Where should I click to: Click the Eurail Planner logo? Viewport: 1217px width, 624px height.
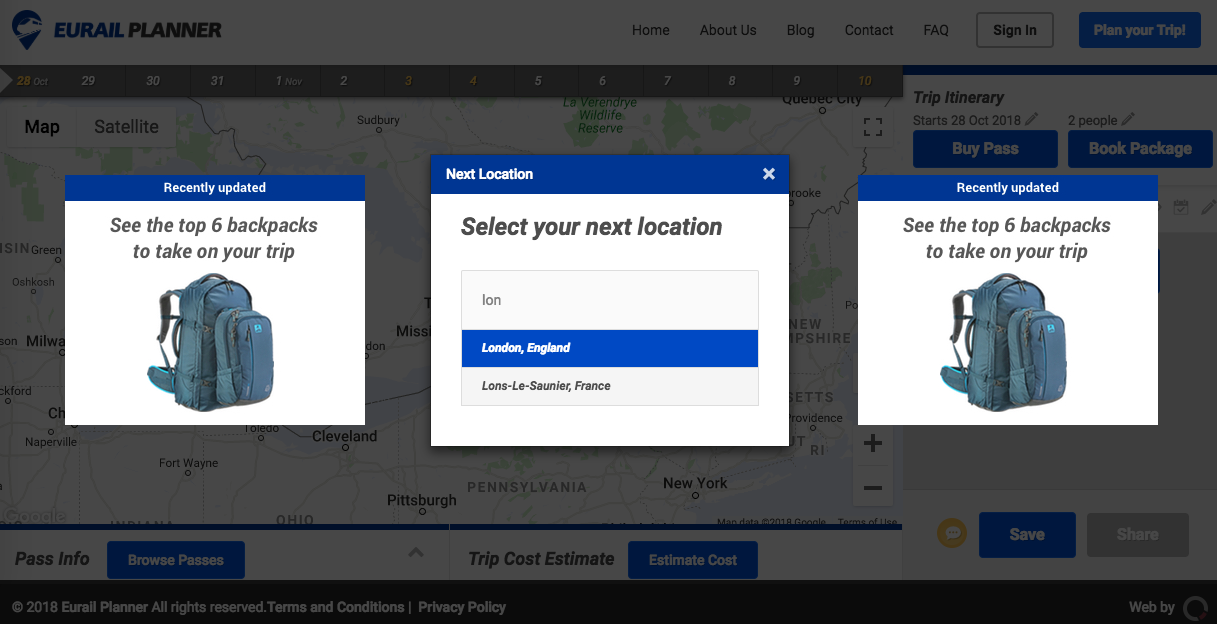click(117, 30)
